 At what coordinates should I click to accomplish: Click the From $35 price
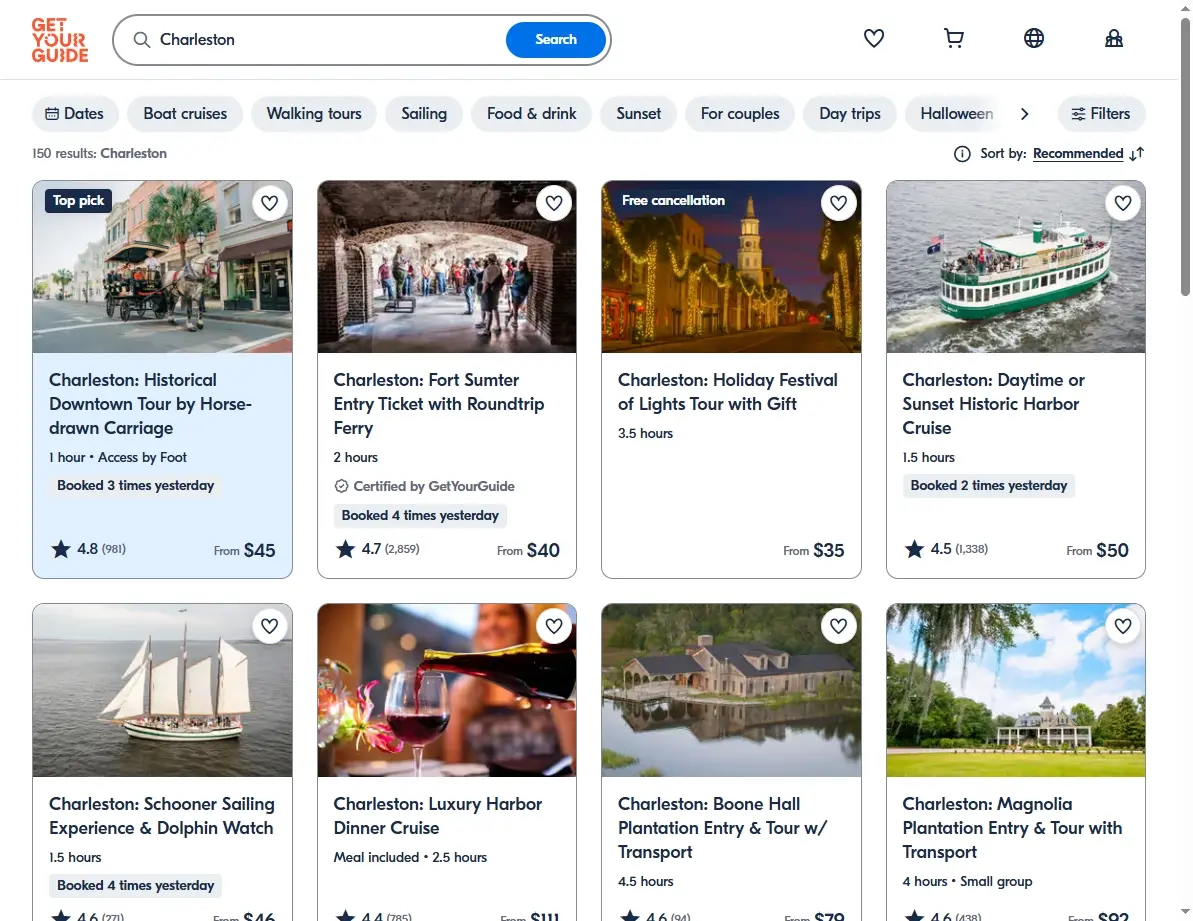pos(813,551)
